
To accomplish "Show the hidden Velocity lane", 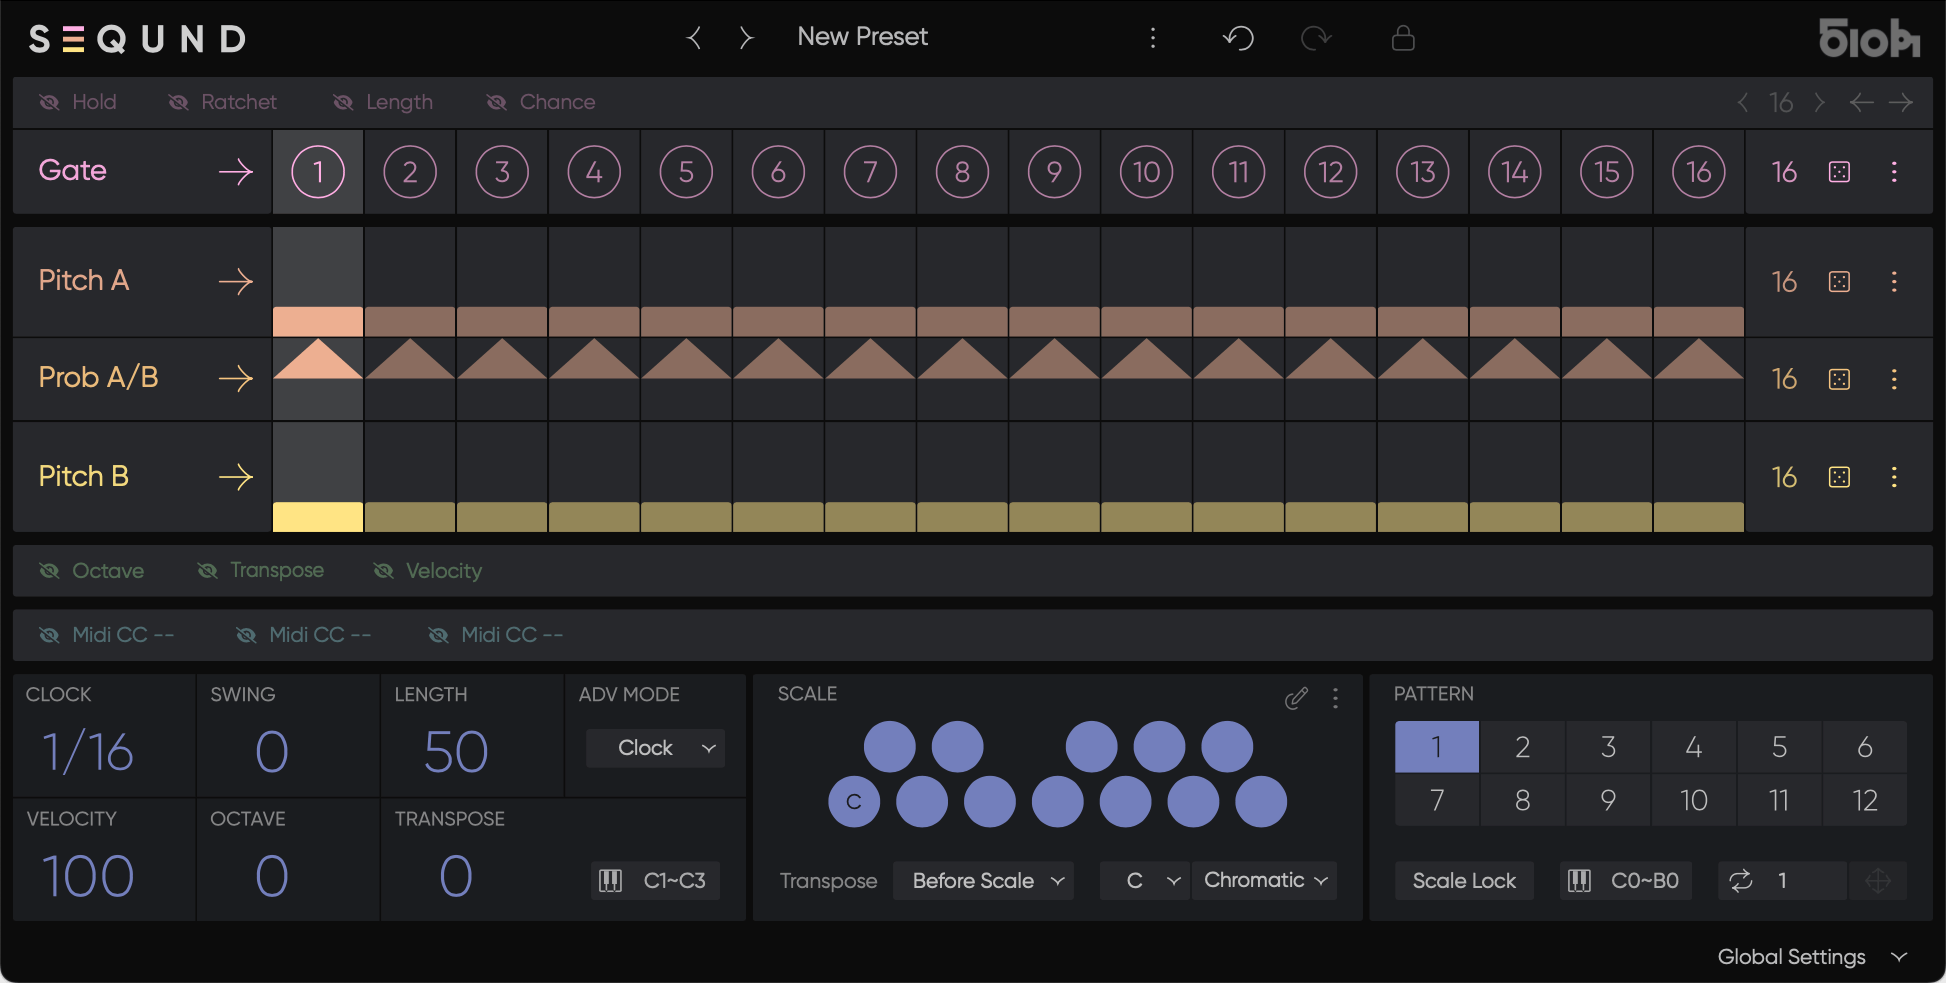I will point(428,571).
